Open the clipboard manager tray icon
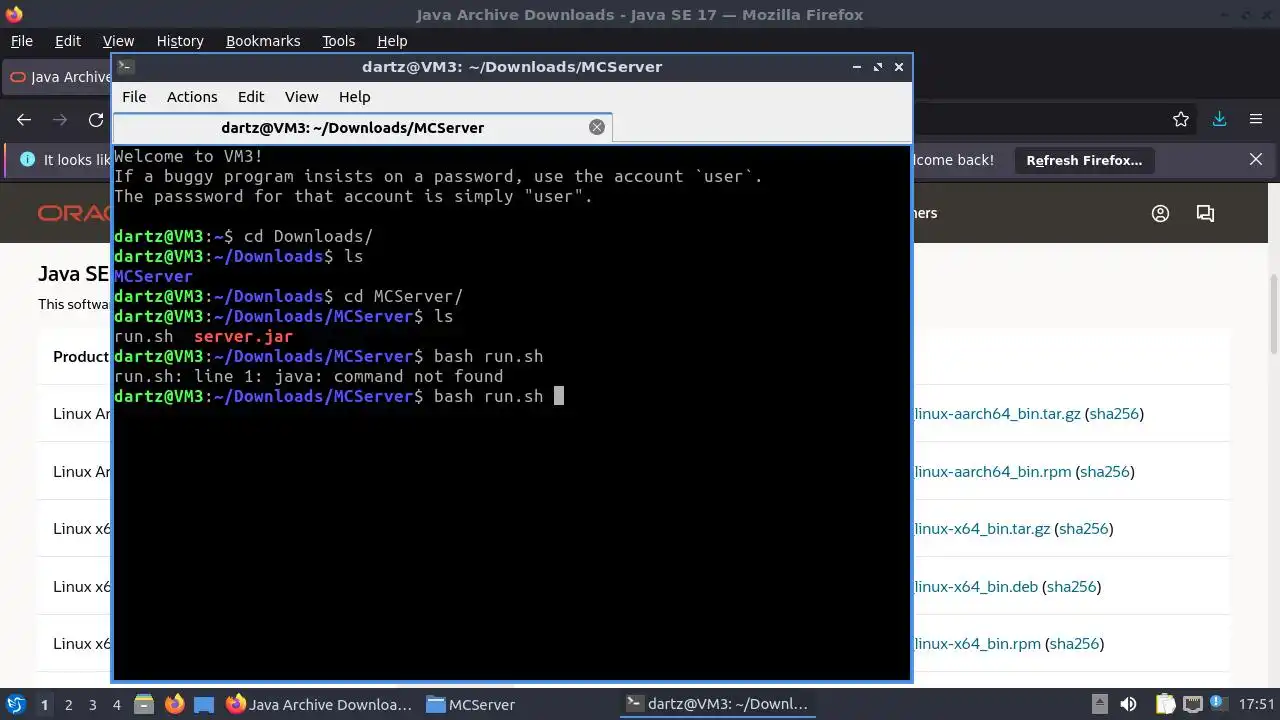The image size is (1280, 720). pos(1164,704)
